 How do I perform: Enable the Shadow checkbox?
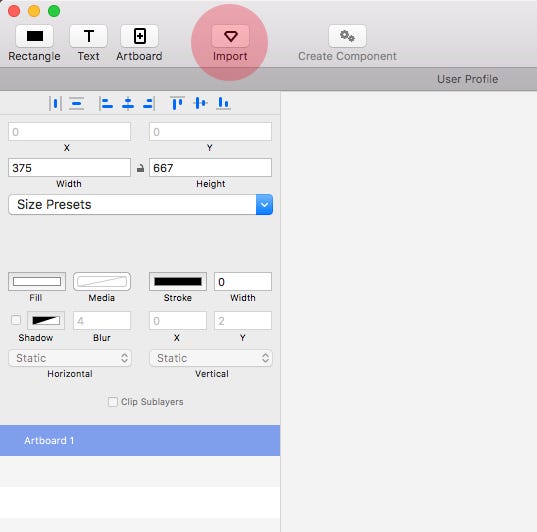[x=16, y=320]
